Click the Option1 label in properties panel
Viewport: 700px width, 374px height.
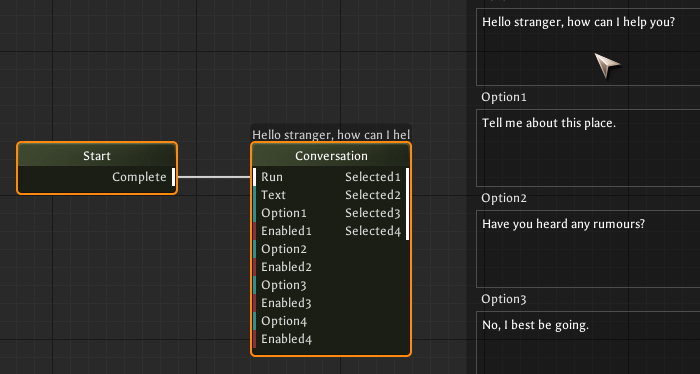click(504, 97)
